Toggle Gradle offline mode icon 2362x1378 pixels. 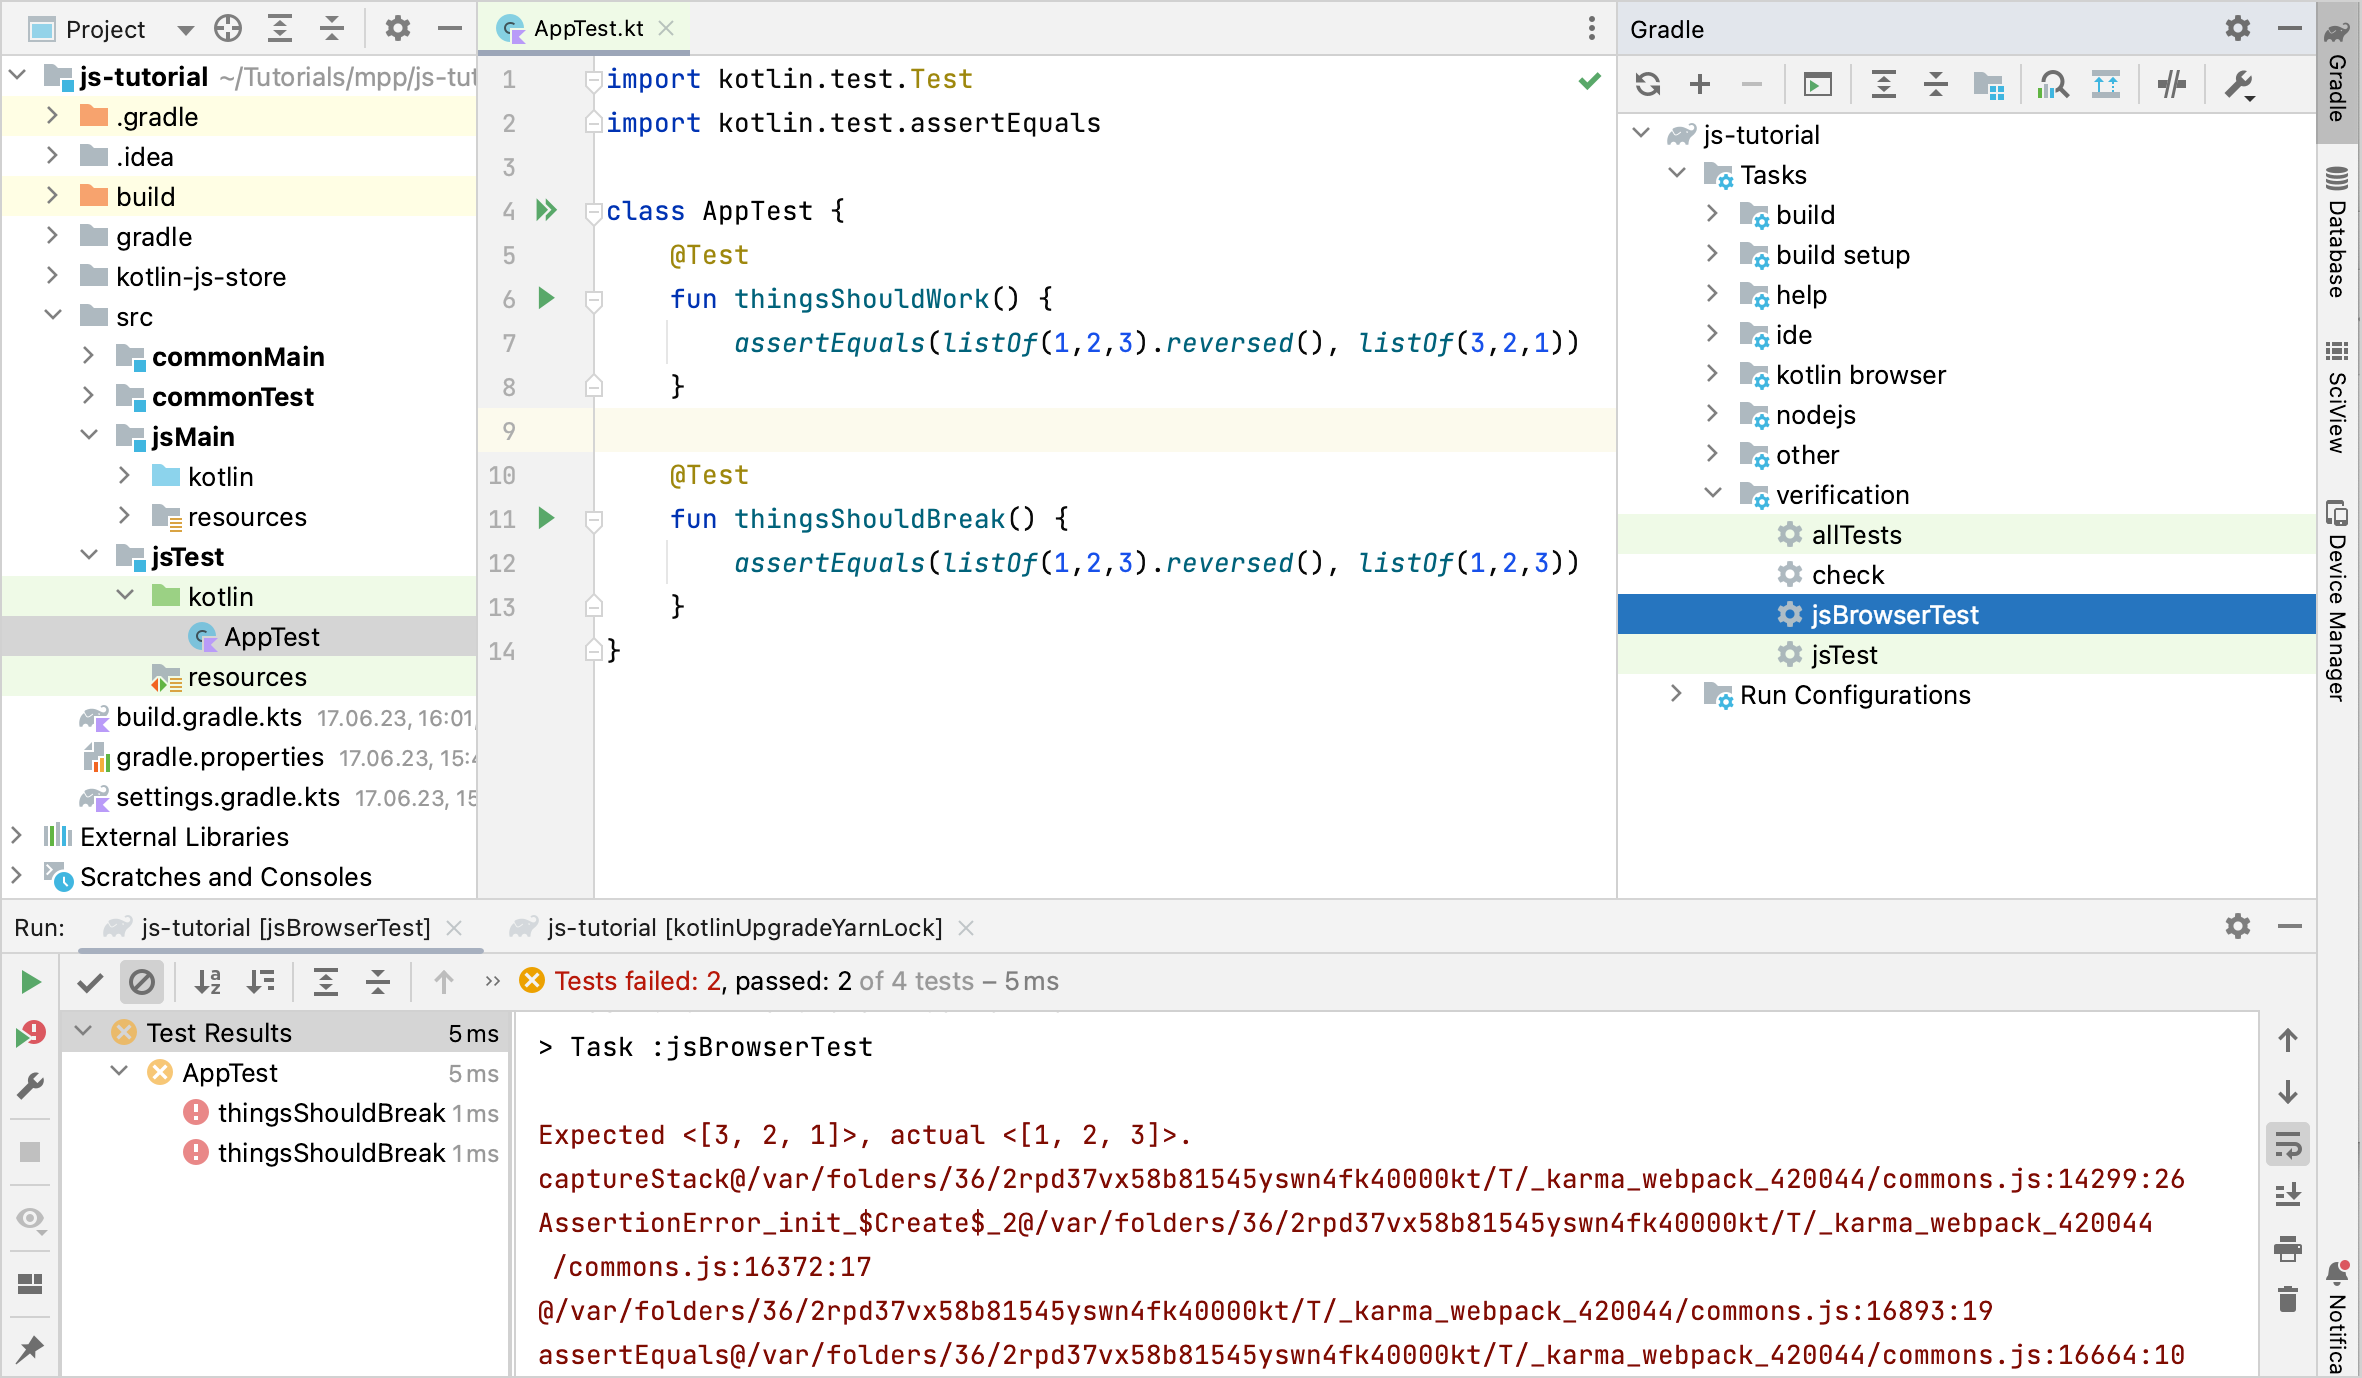pyautogui.click(x=2172, y=85)
